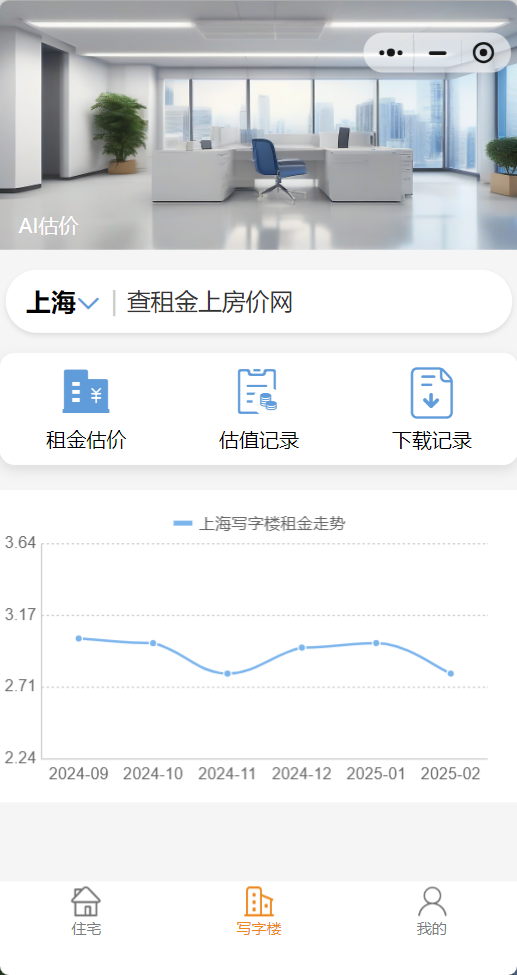Click the 下载记录 text label
517x975 pixels.
[432, 440]
